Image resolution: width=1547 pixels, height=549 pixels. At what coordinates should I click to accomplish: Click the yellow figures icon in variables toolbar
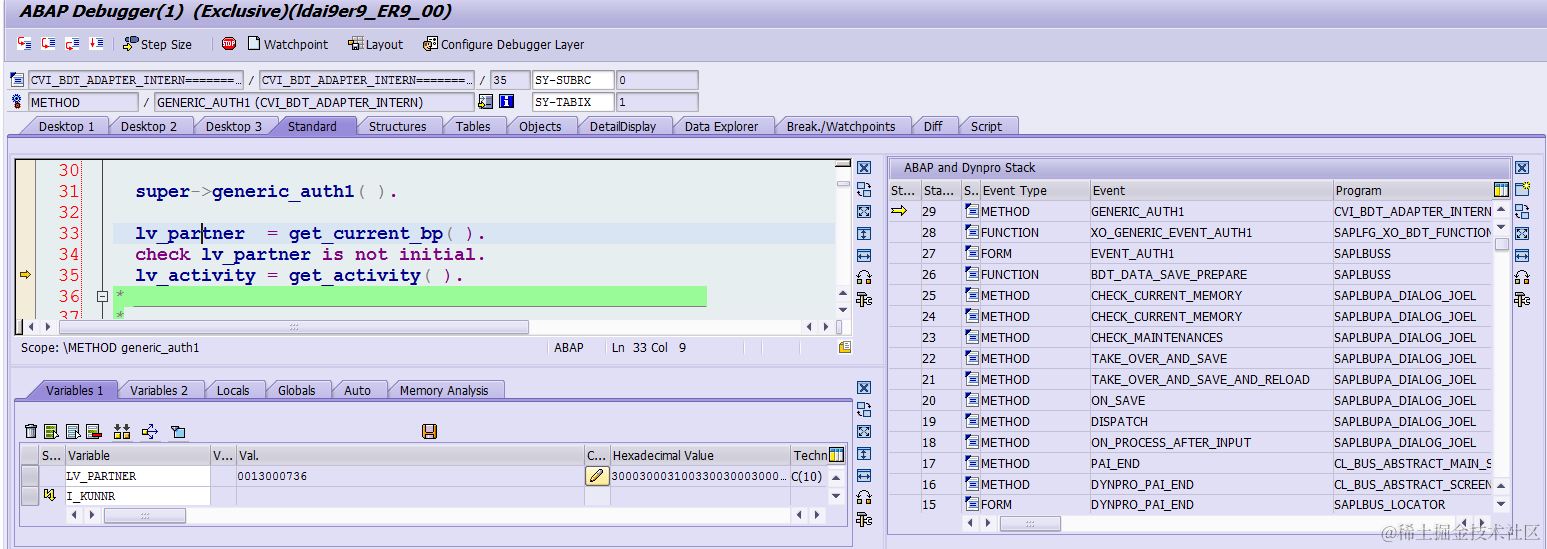pos(122,431)
